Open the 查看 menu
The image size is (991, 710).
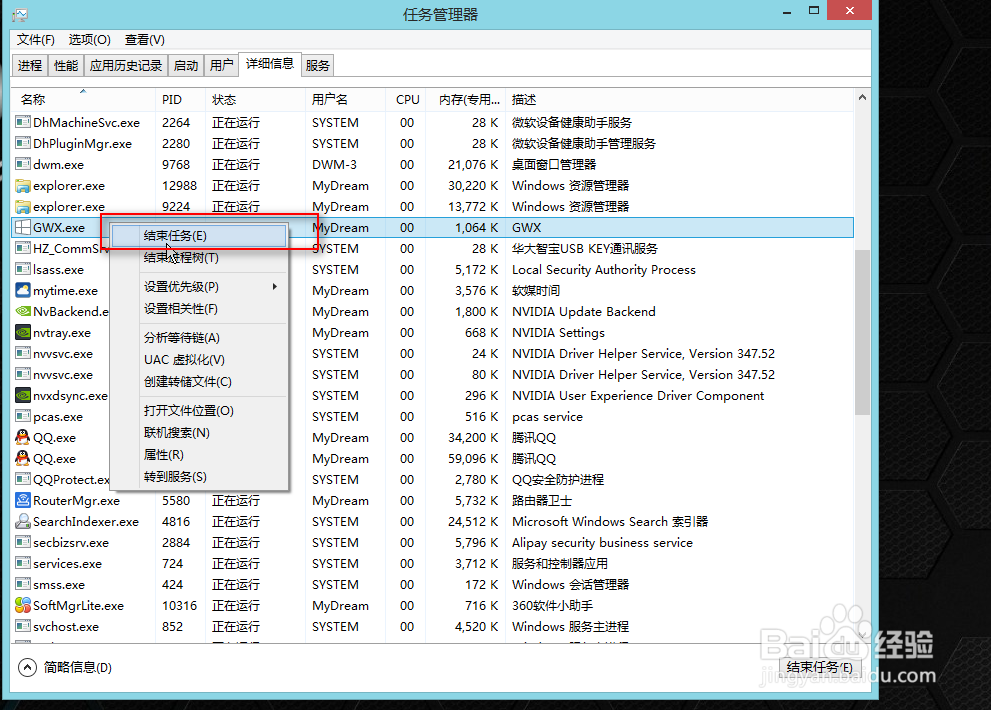click(x=143, y=39)
